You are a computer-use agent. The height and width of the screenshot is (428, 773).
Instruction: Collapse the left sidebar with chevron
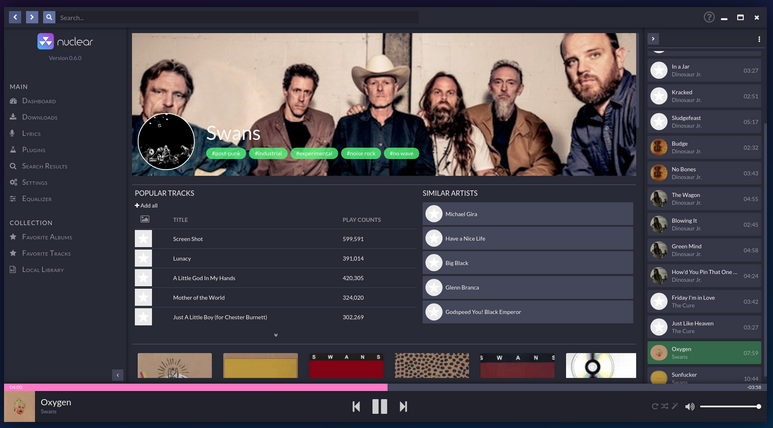[x=117, y=375]
